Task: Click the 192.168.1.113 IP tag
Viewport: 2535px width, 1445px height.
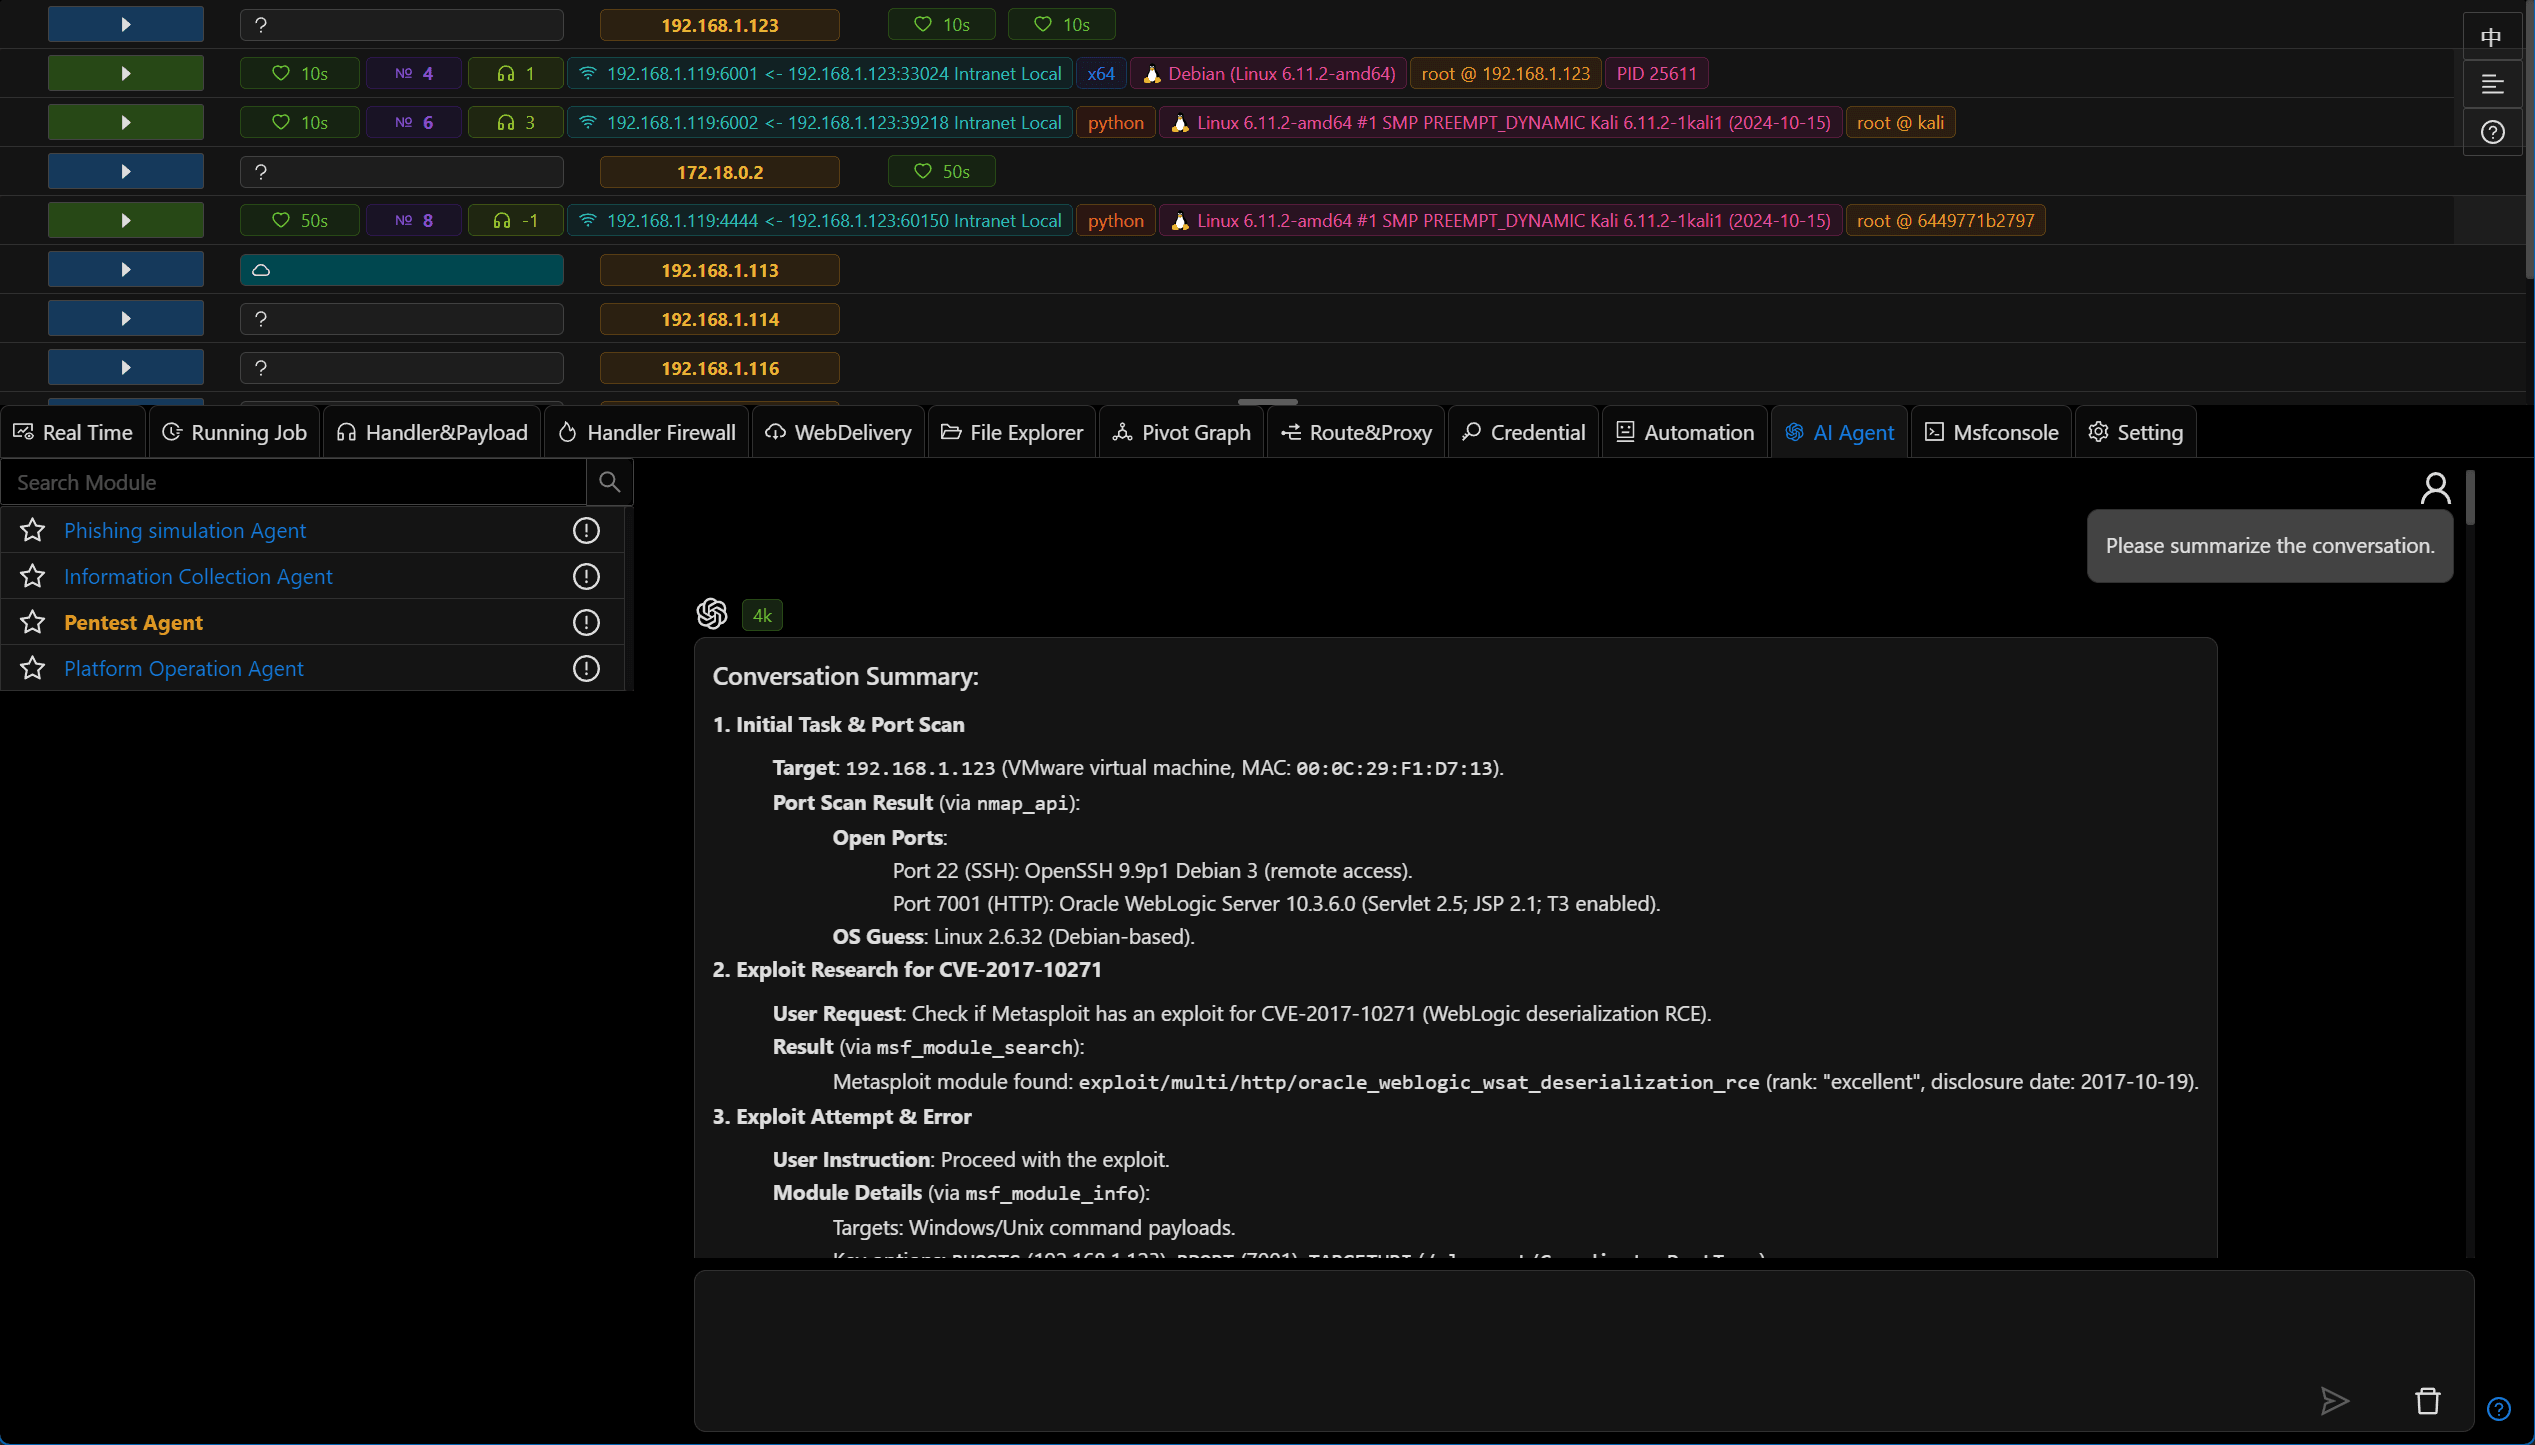Action: [x=720, y=270]
